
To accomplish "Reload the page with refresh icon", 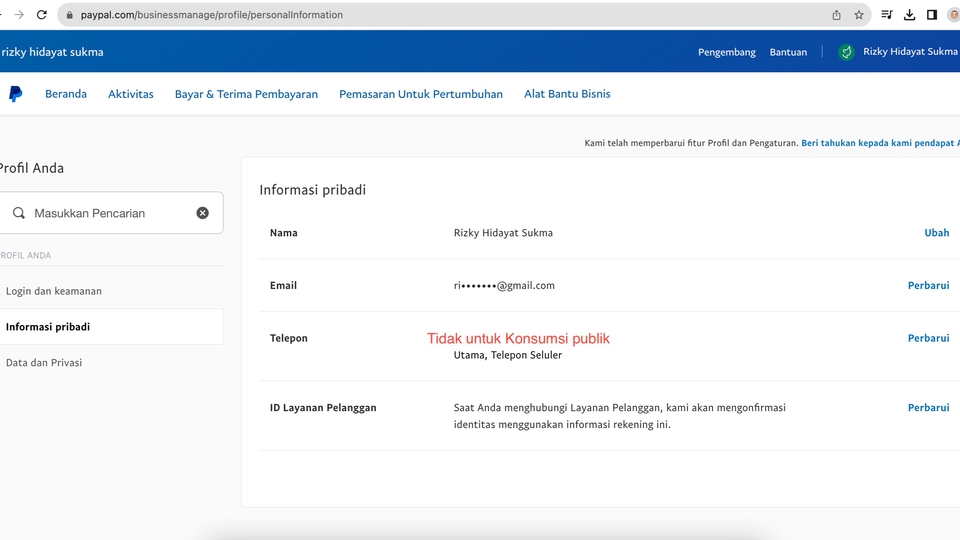I will pyautogui.click(x=42, y=15).
